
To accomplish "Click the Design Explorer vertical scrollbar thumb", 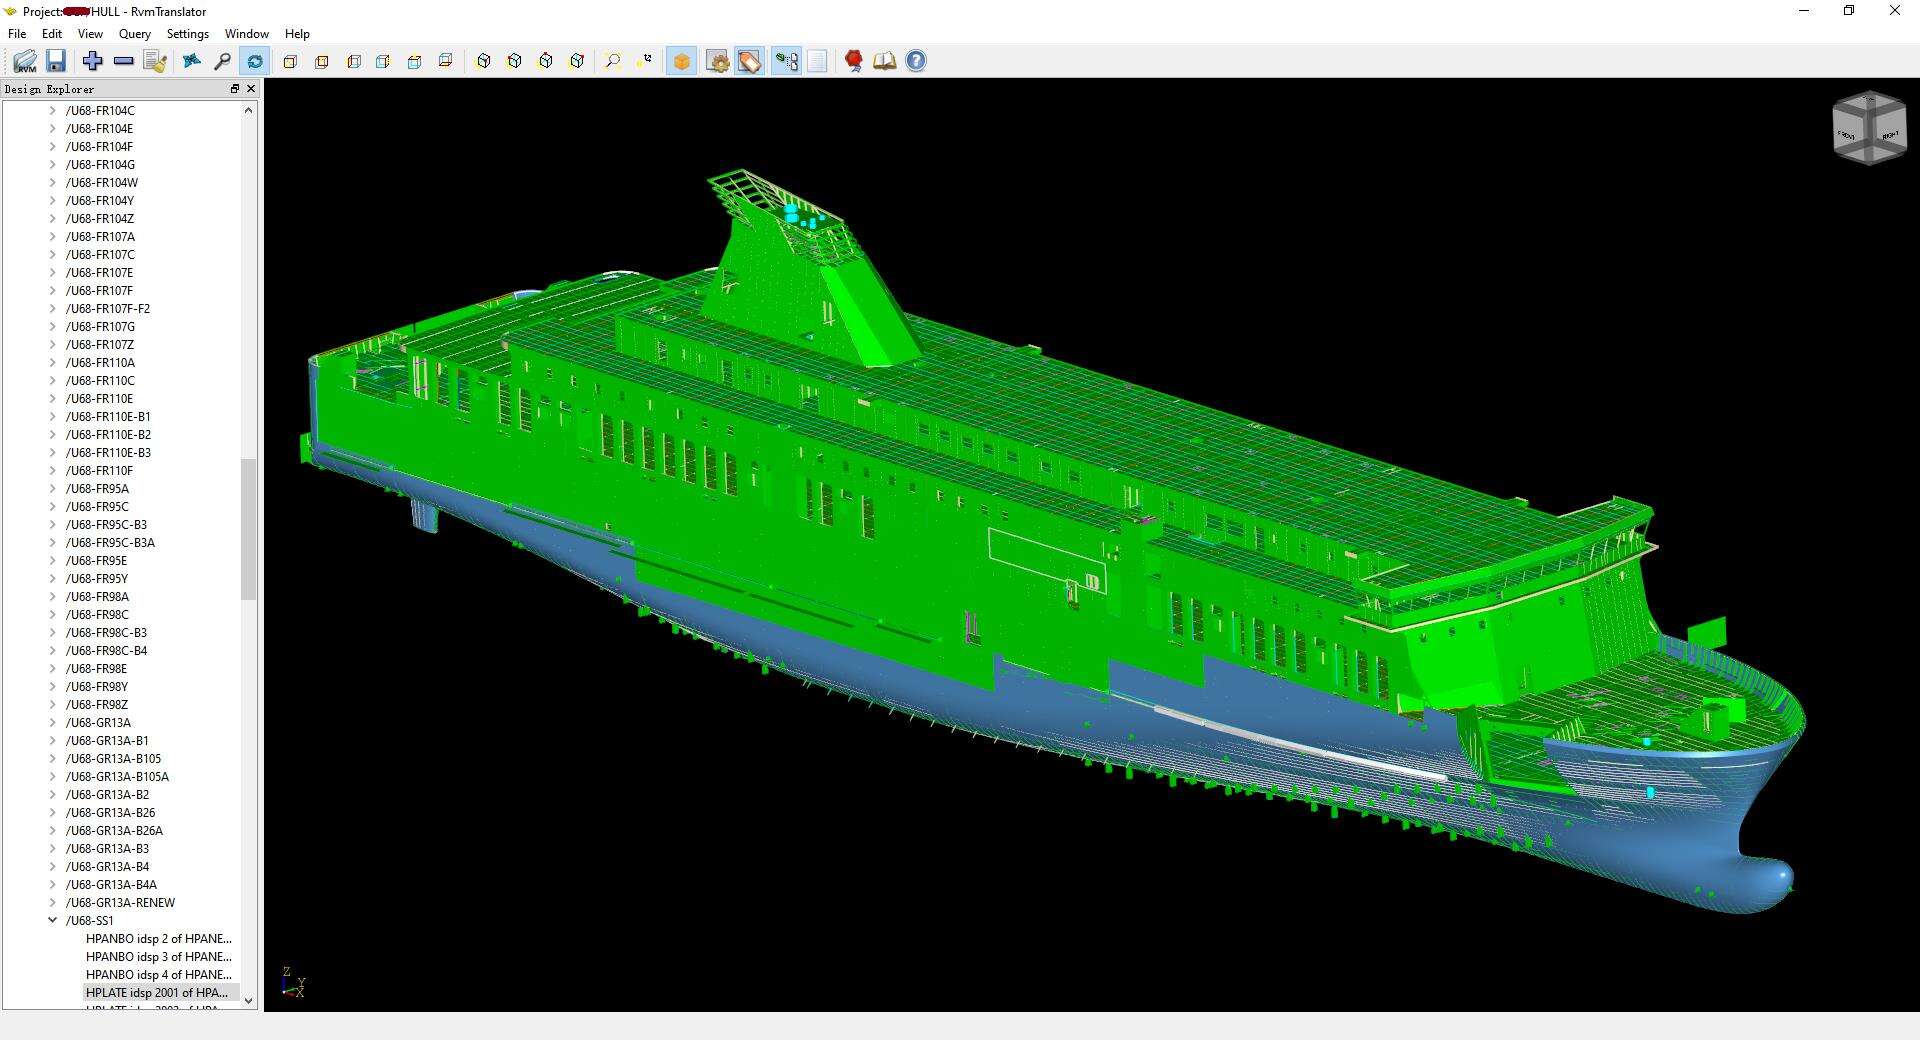I will point(248,529).
